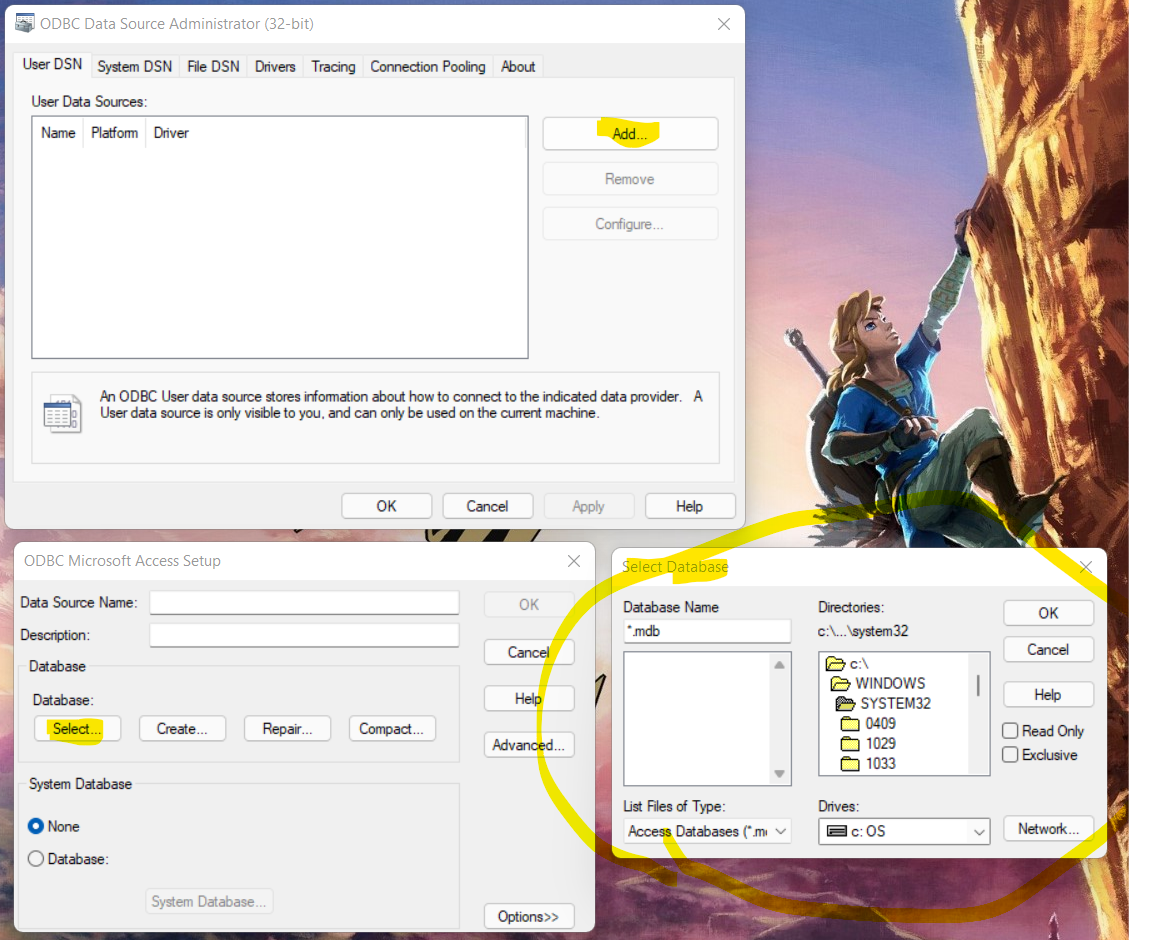Click the file list scroll up arrow
1158x940 pixels.
tap(779, 665)
